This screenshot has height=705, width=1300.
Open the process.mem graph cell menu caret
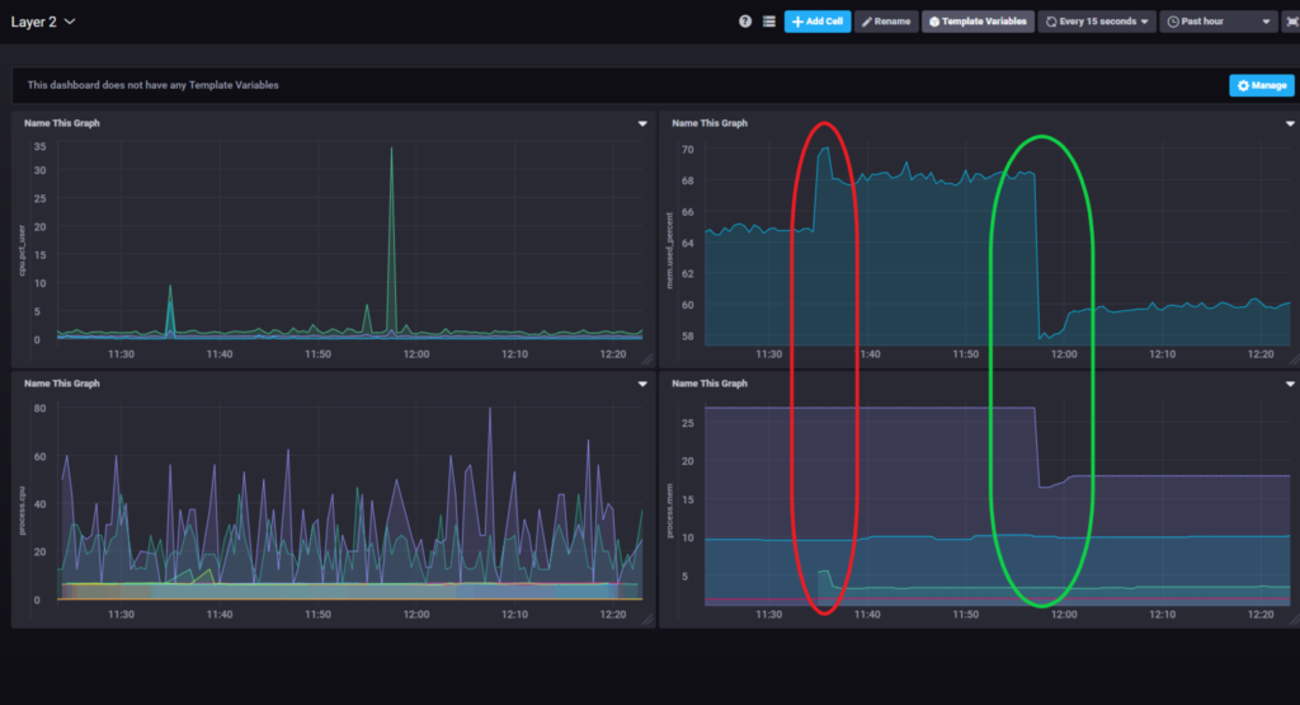coord(1290,384)
